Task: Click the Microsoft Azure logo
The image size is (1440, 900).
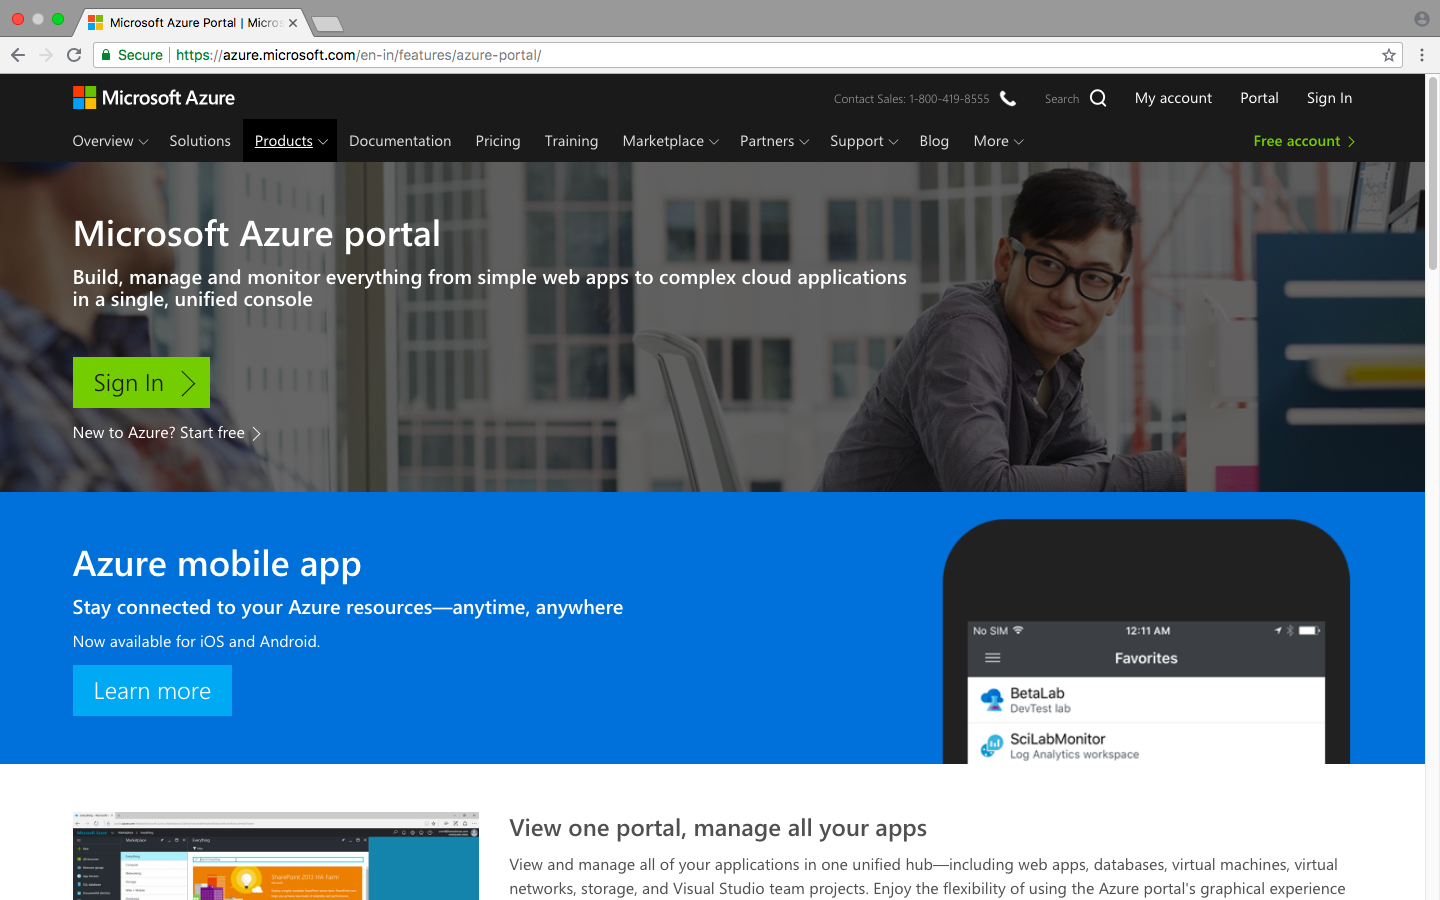Action: [154, 98]
